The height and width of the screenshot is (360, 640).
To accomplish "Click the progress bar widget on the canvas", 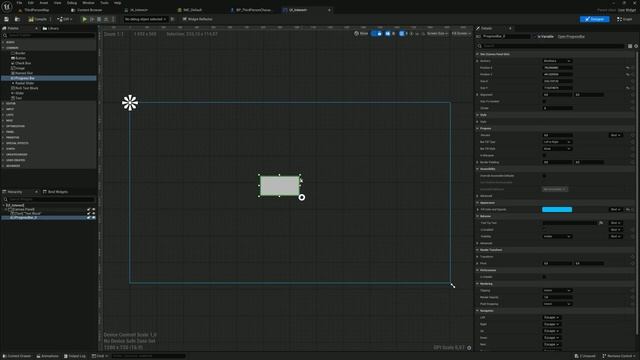I will click(x=280, y=186).
